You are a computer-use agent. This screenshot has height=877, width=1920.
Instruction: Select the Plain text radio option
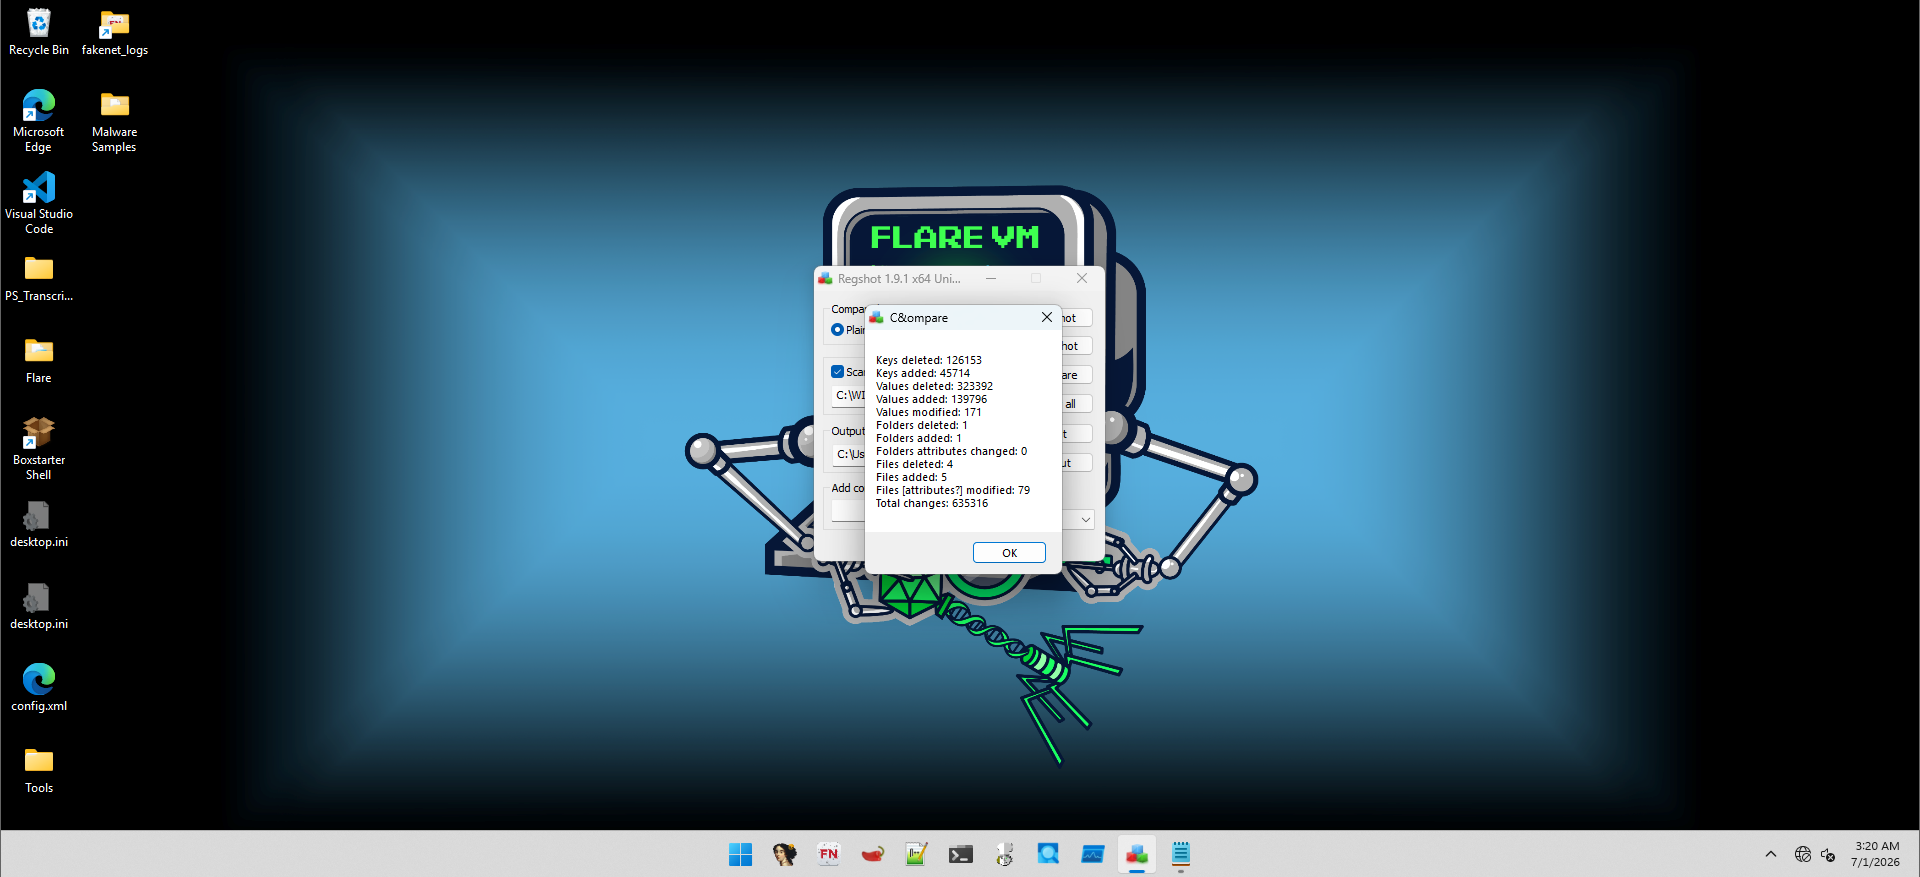click(x=837, y=330)
